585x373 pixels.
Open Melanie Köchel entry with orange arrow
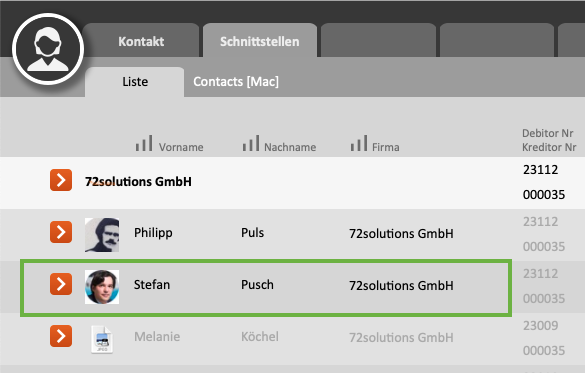61,336
